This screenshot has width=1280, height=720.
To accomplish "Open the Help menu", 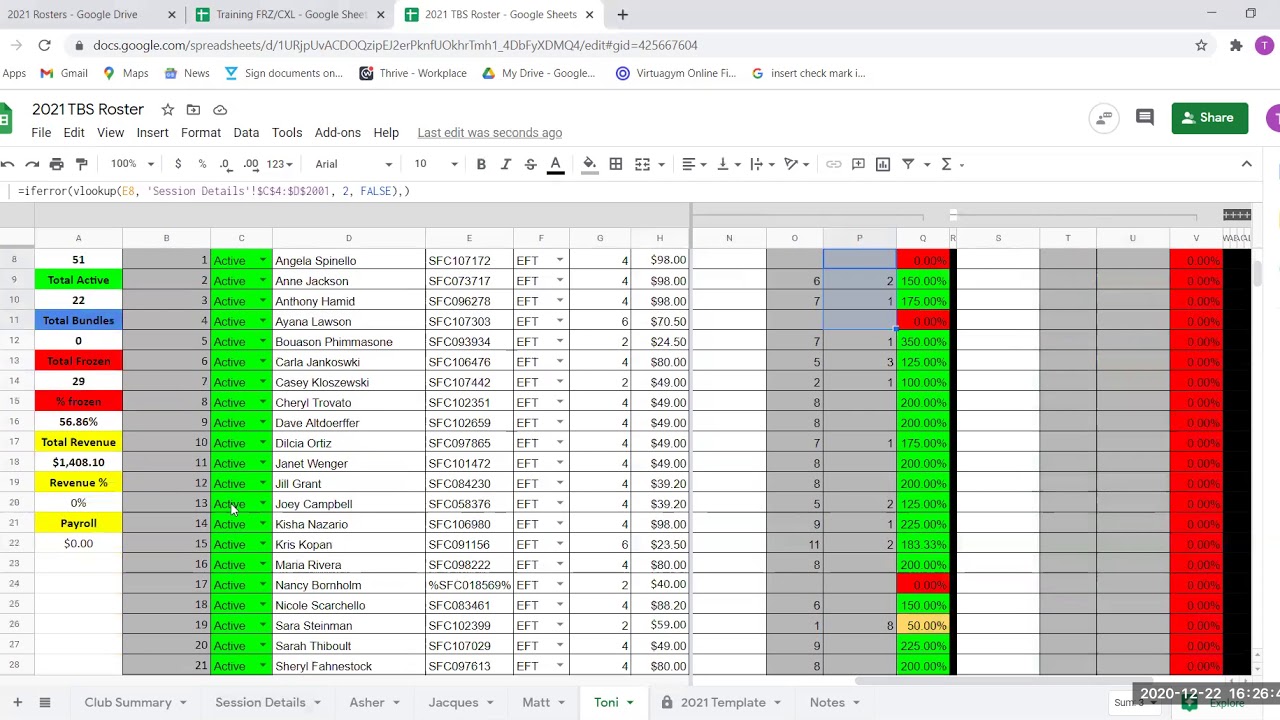I will coord(386,133).
